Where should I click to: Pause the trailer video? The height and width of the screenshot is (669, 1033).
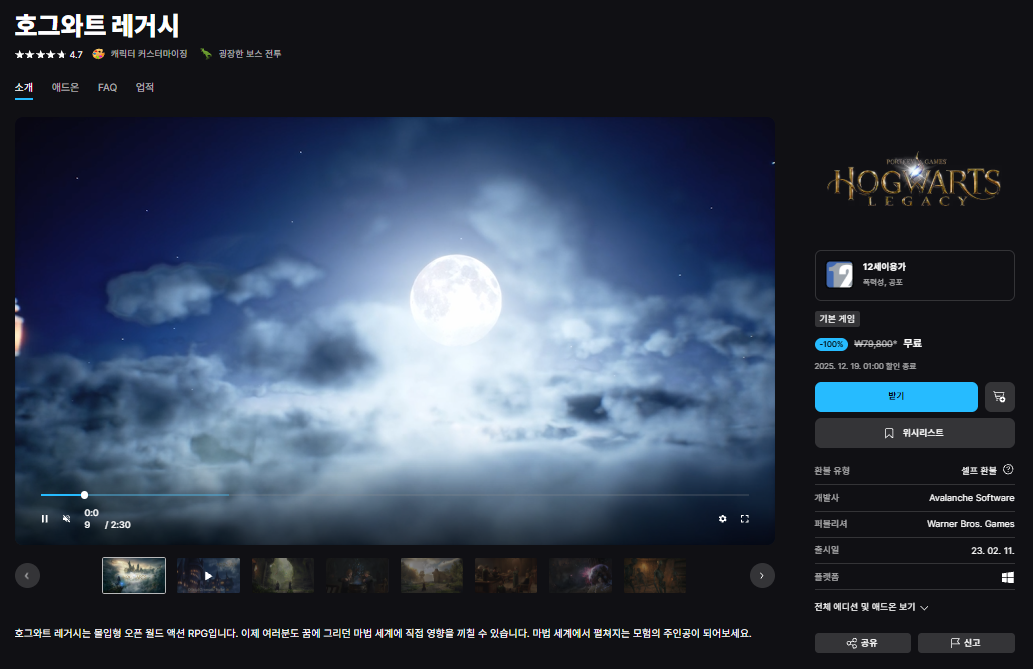pyautogui.click(x=44, y=518)
